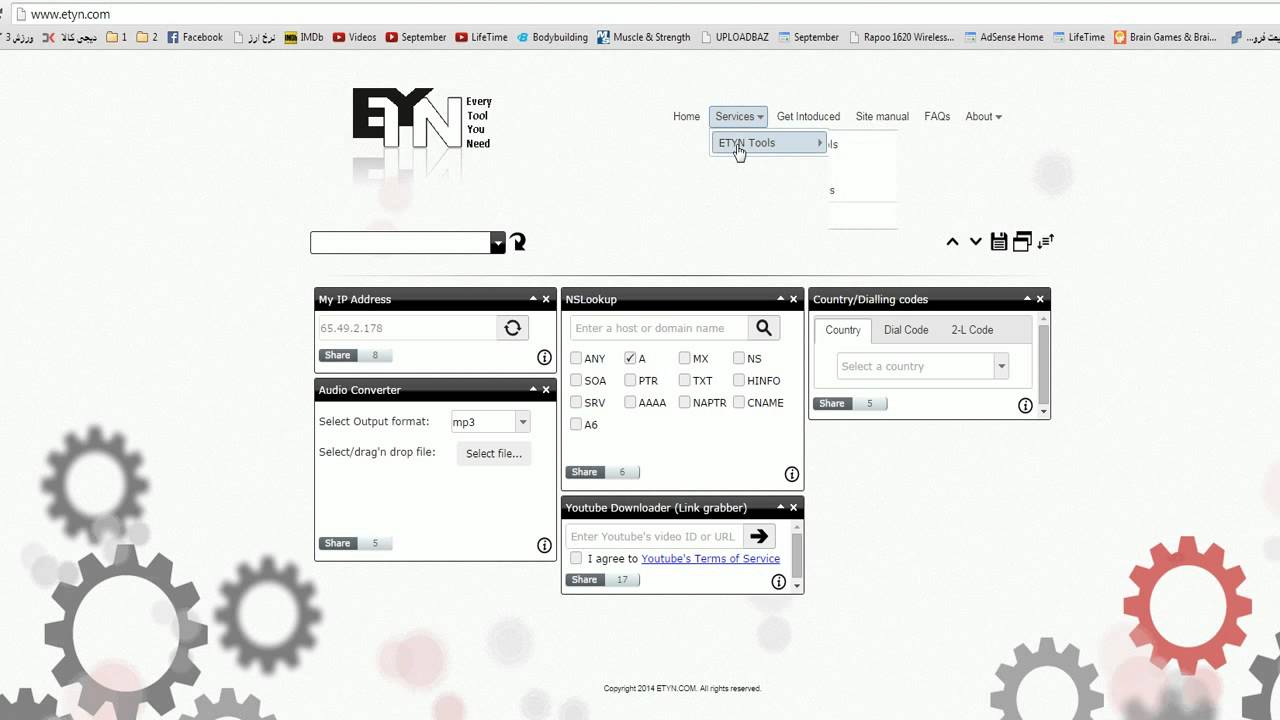
Task: Collapse the Audio Converter widget
Action: [x=533, y=390]
